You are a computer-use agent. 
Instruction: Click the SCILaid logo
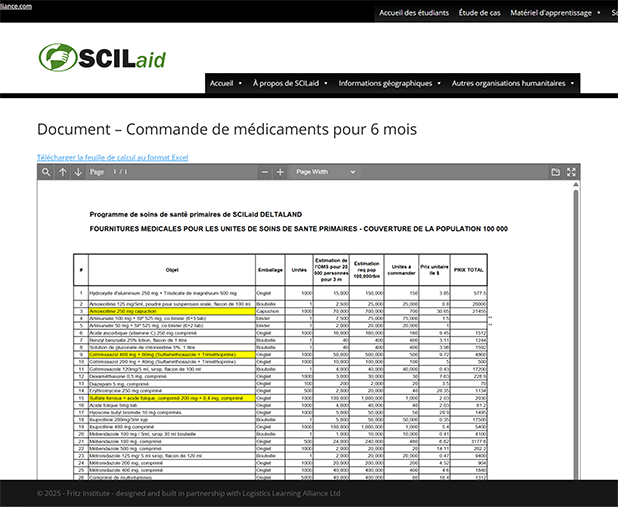102,58
